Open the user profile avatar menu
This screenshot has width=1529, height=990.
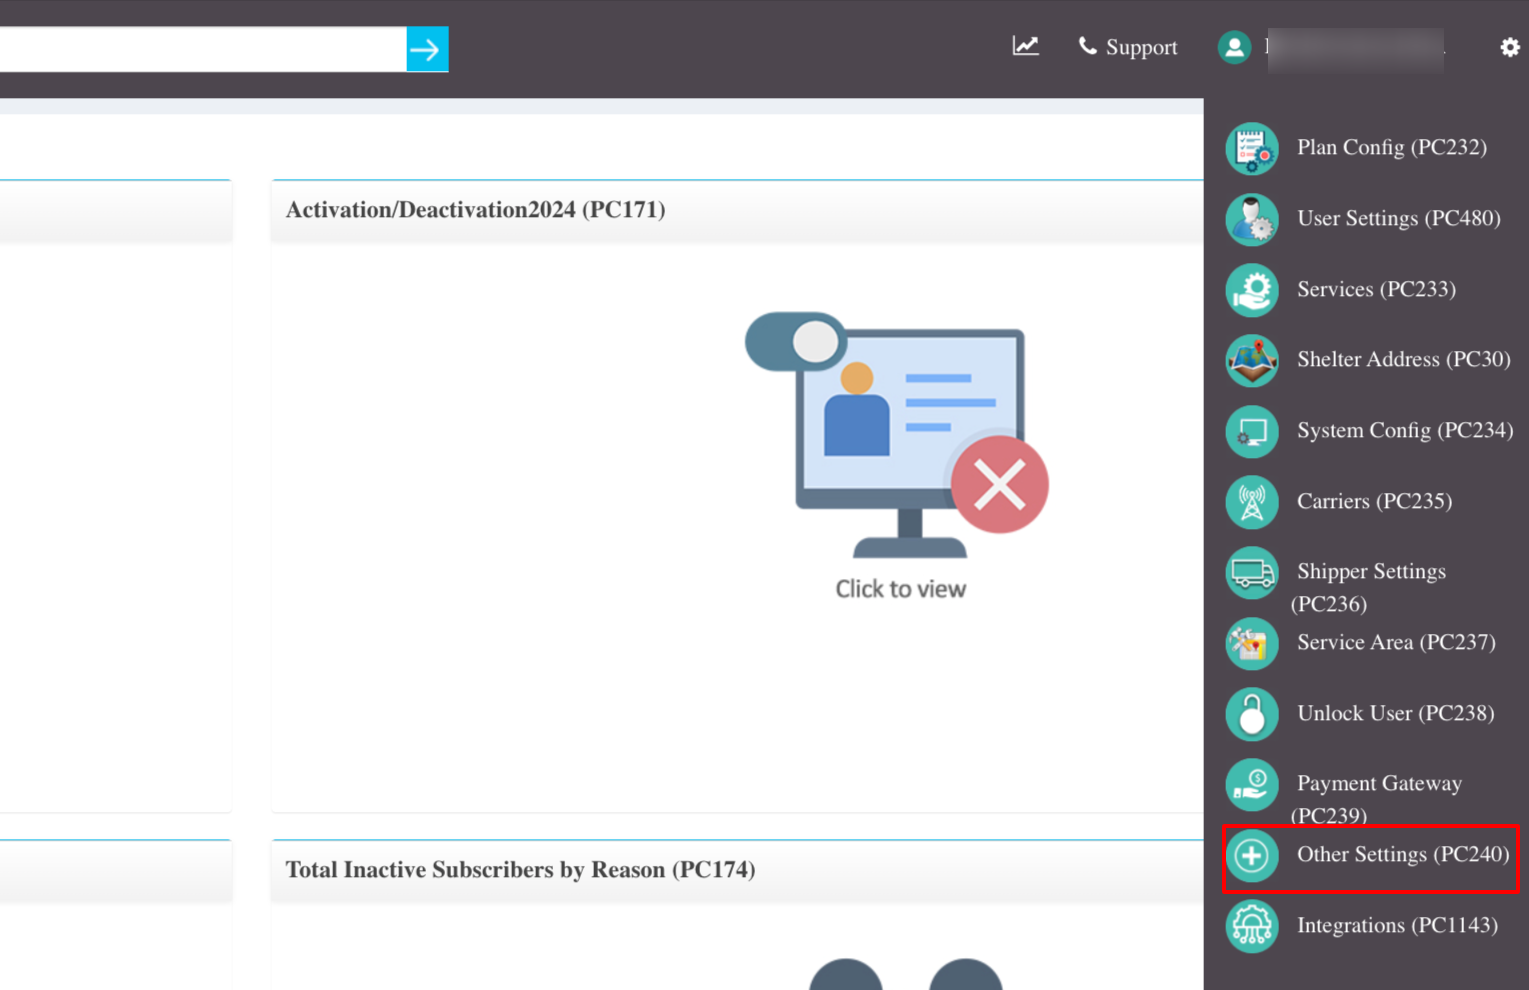pos(1234,47)
